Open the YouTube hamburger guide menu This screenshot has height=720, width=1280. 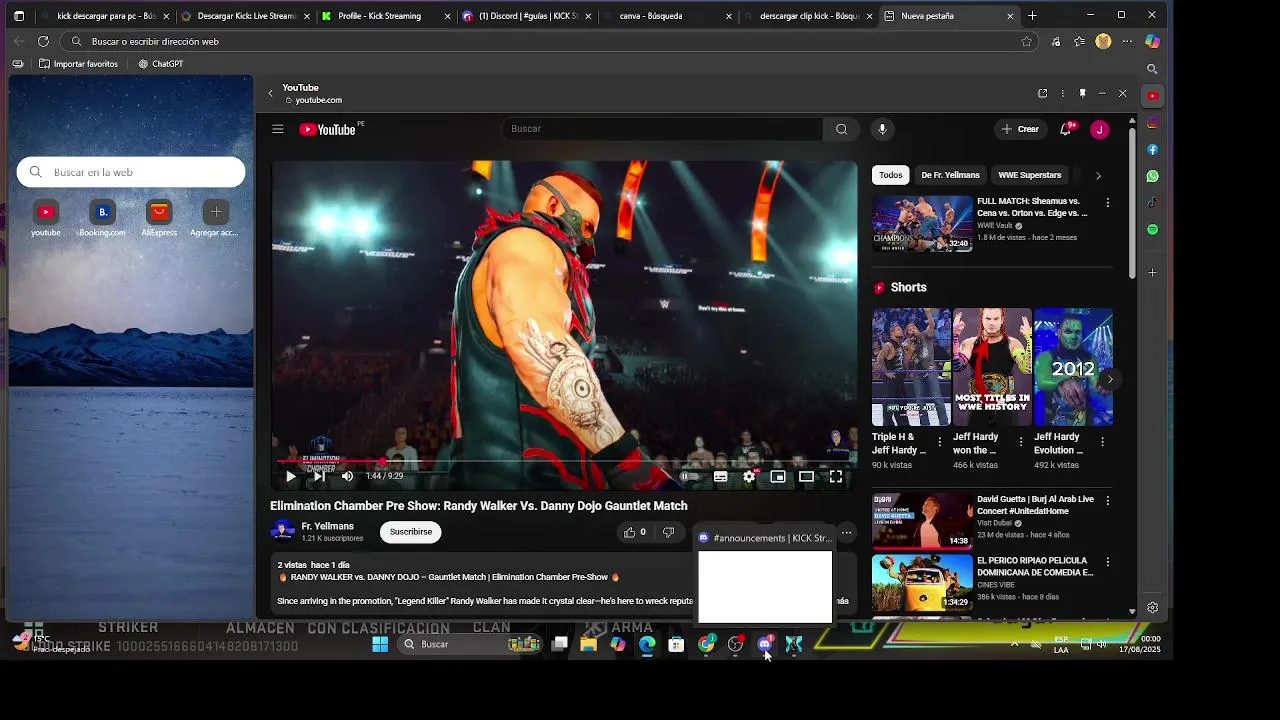point(278,129)
